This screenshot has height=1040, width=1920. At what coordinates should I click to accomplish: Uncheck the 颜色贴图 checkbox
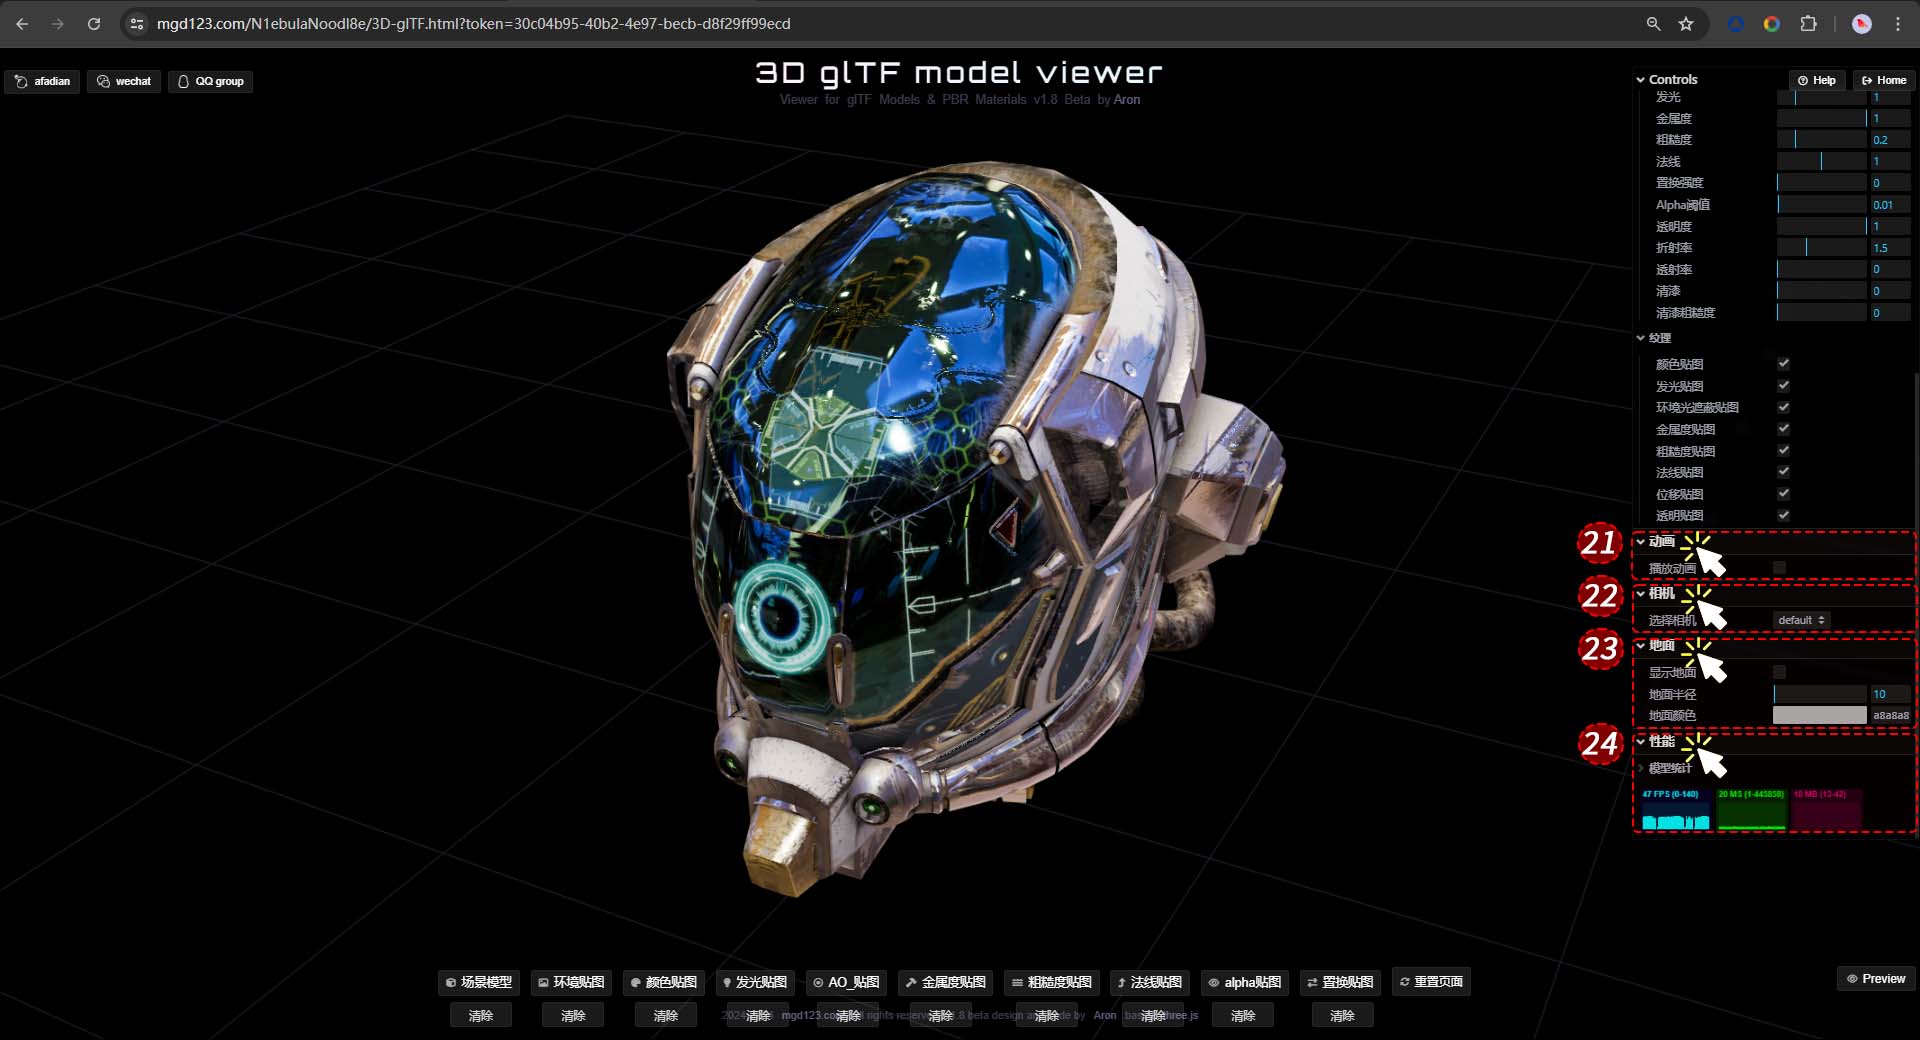[1783, 364]
